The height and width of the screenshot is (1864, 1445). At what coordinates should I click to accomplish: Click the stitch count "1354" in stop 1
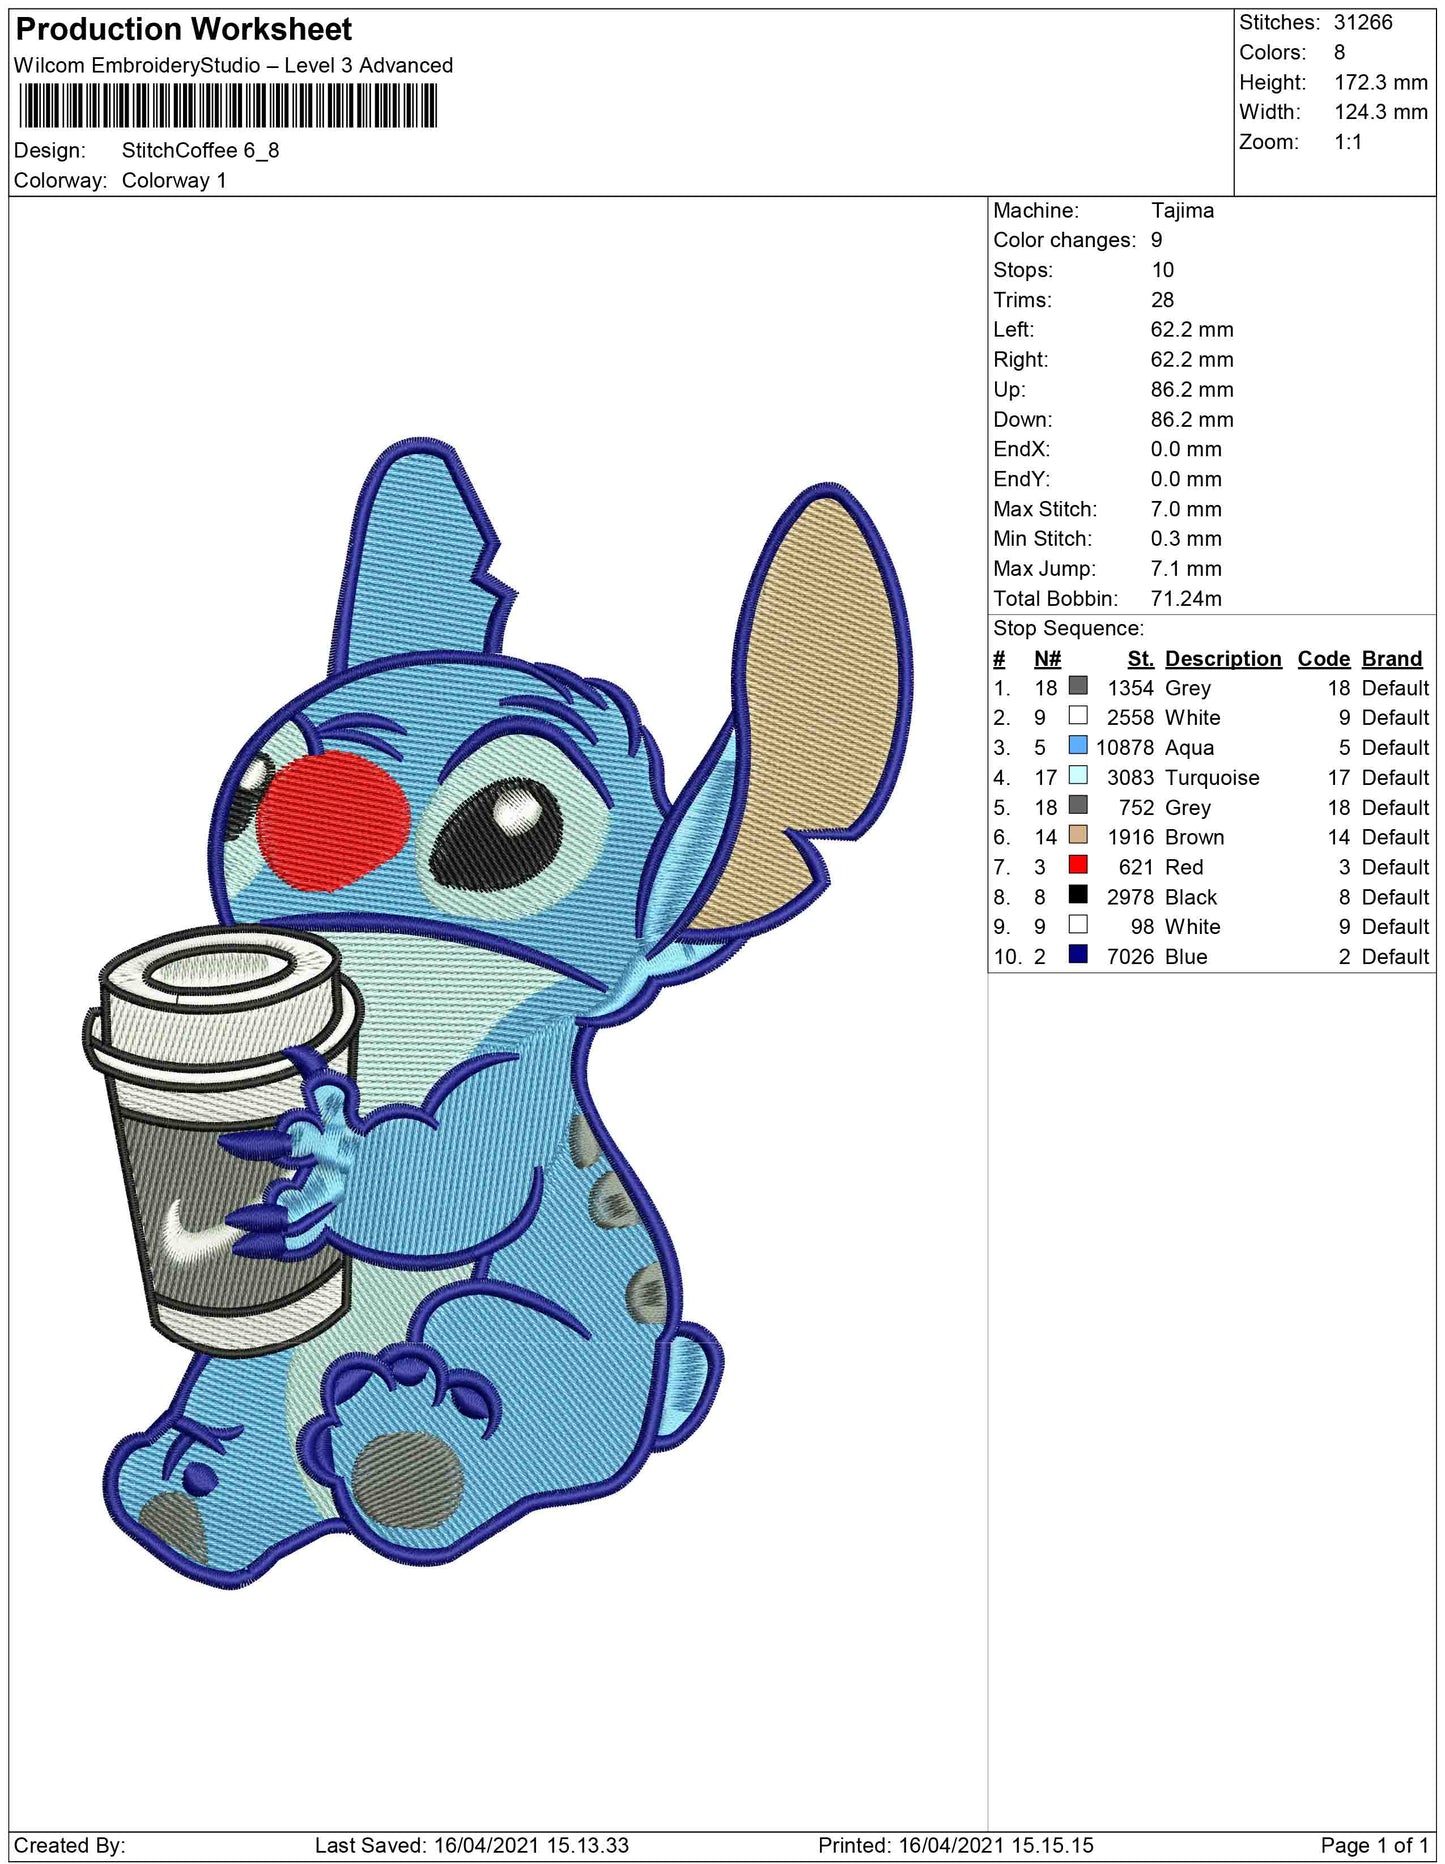(x=1130, y=688)
